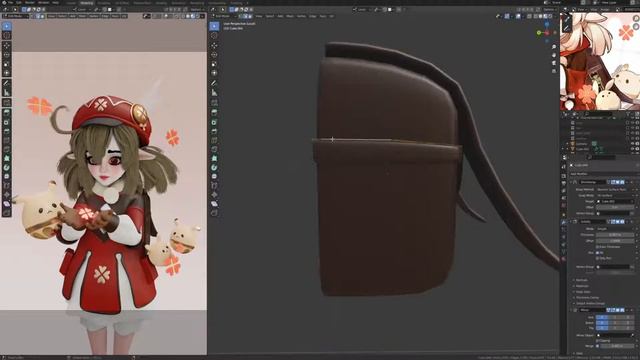Switch to the UV Editing workspace tab
Screen dimensions: 640x360
pyautogui.click(x=122, y=2)
